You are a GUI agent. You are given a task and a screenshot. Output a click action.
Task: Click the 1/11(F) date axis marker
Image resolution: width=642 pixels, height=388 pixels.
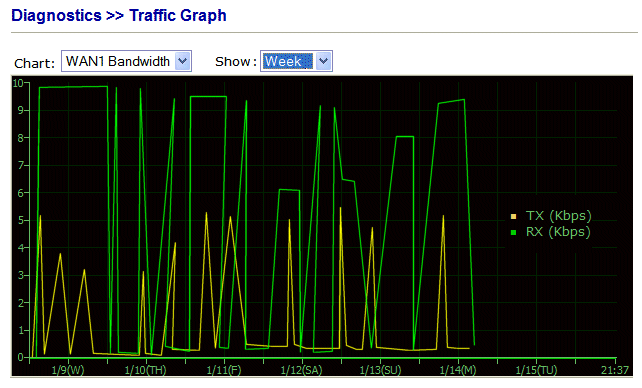click(x=224, y=370)
